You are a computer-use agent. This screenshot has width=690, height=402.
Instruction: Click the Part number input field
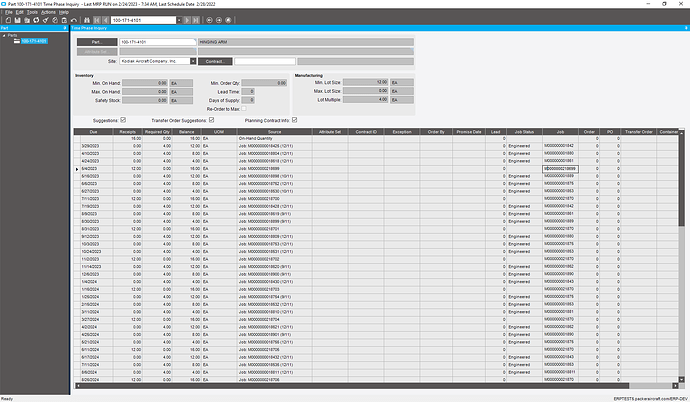point(158,42)
